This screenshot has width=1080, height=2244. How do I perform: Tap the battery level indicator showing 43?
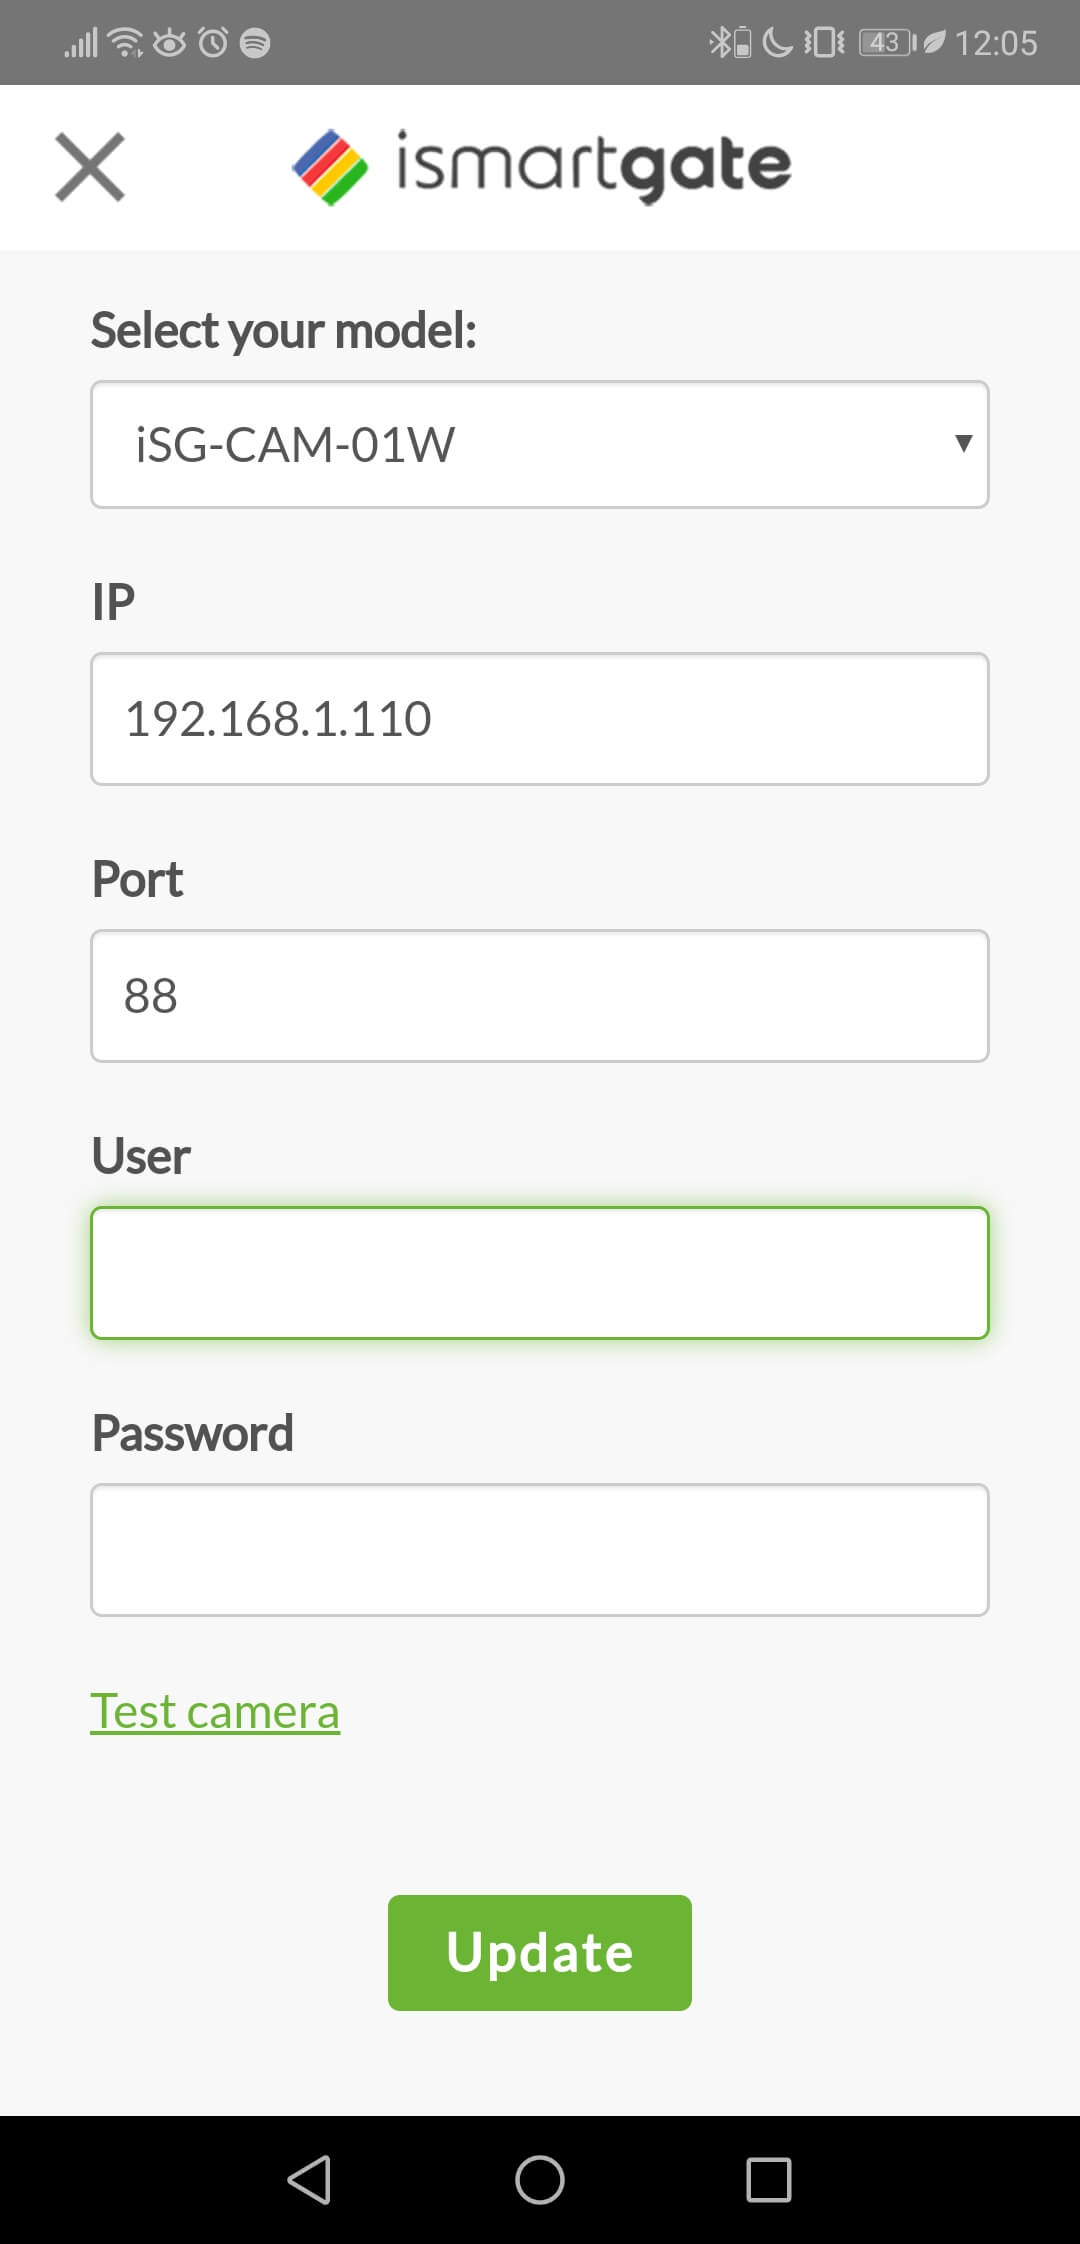pos(888,42)
